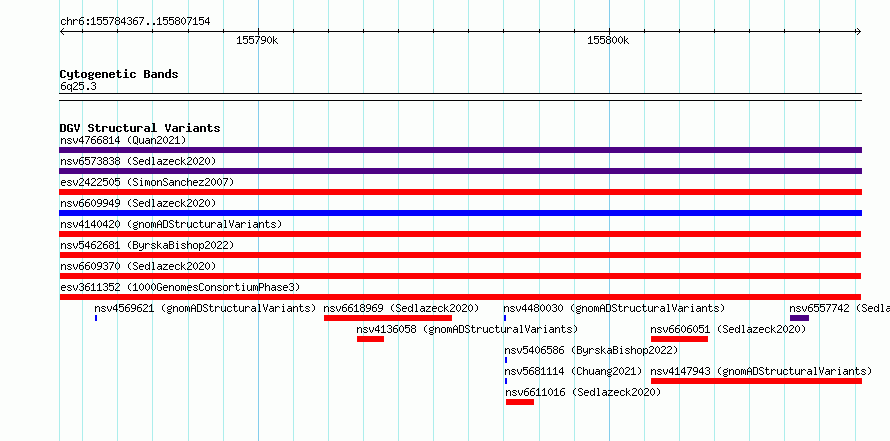Click the red bar under esv3611352
This screenshot has height=441, width=890.
(460, 297)
